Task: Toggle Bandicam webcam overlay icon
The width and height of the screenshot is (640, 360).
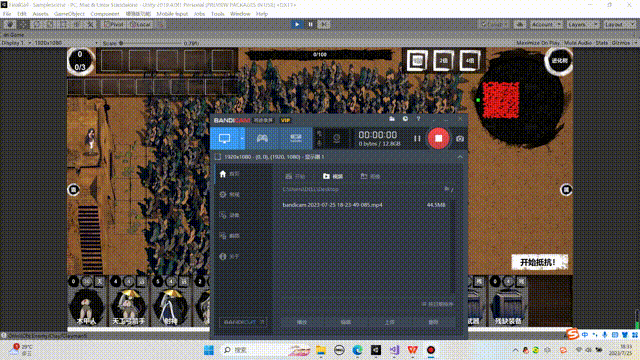Action: coord(336,138)
